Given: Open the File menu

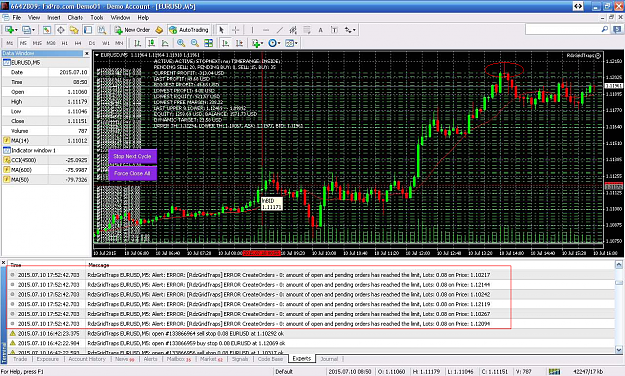Looking at the screenshot, I should (17, 18).
